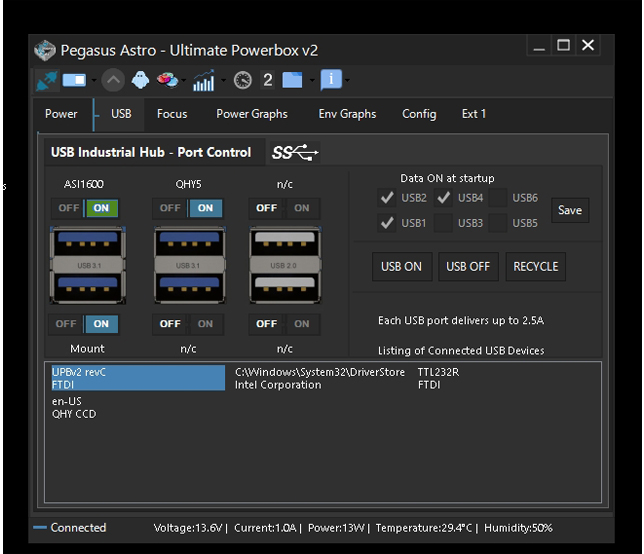Open the Ext 1 tab
Screen dimensions: 644x554
click(474, 114)
